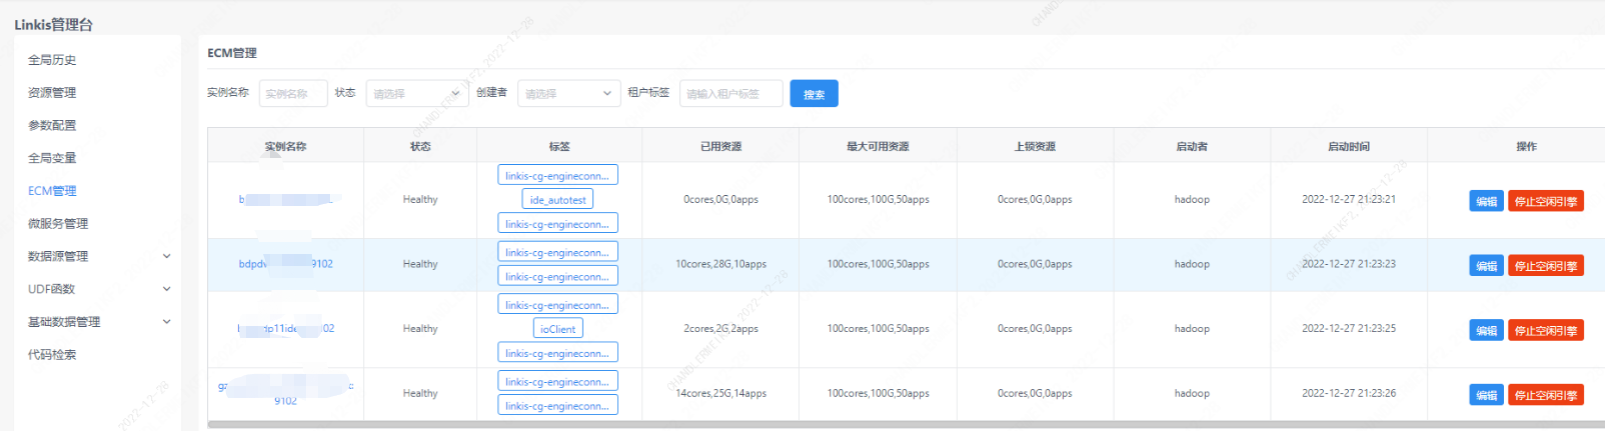Viewport: 1605px width, 431px height.
Task: Click the 租户标签 tenant label input field
Action: (x=730, y=94)
